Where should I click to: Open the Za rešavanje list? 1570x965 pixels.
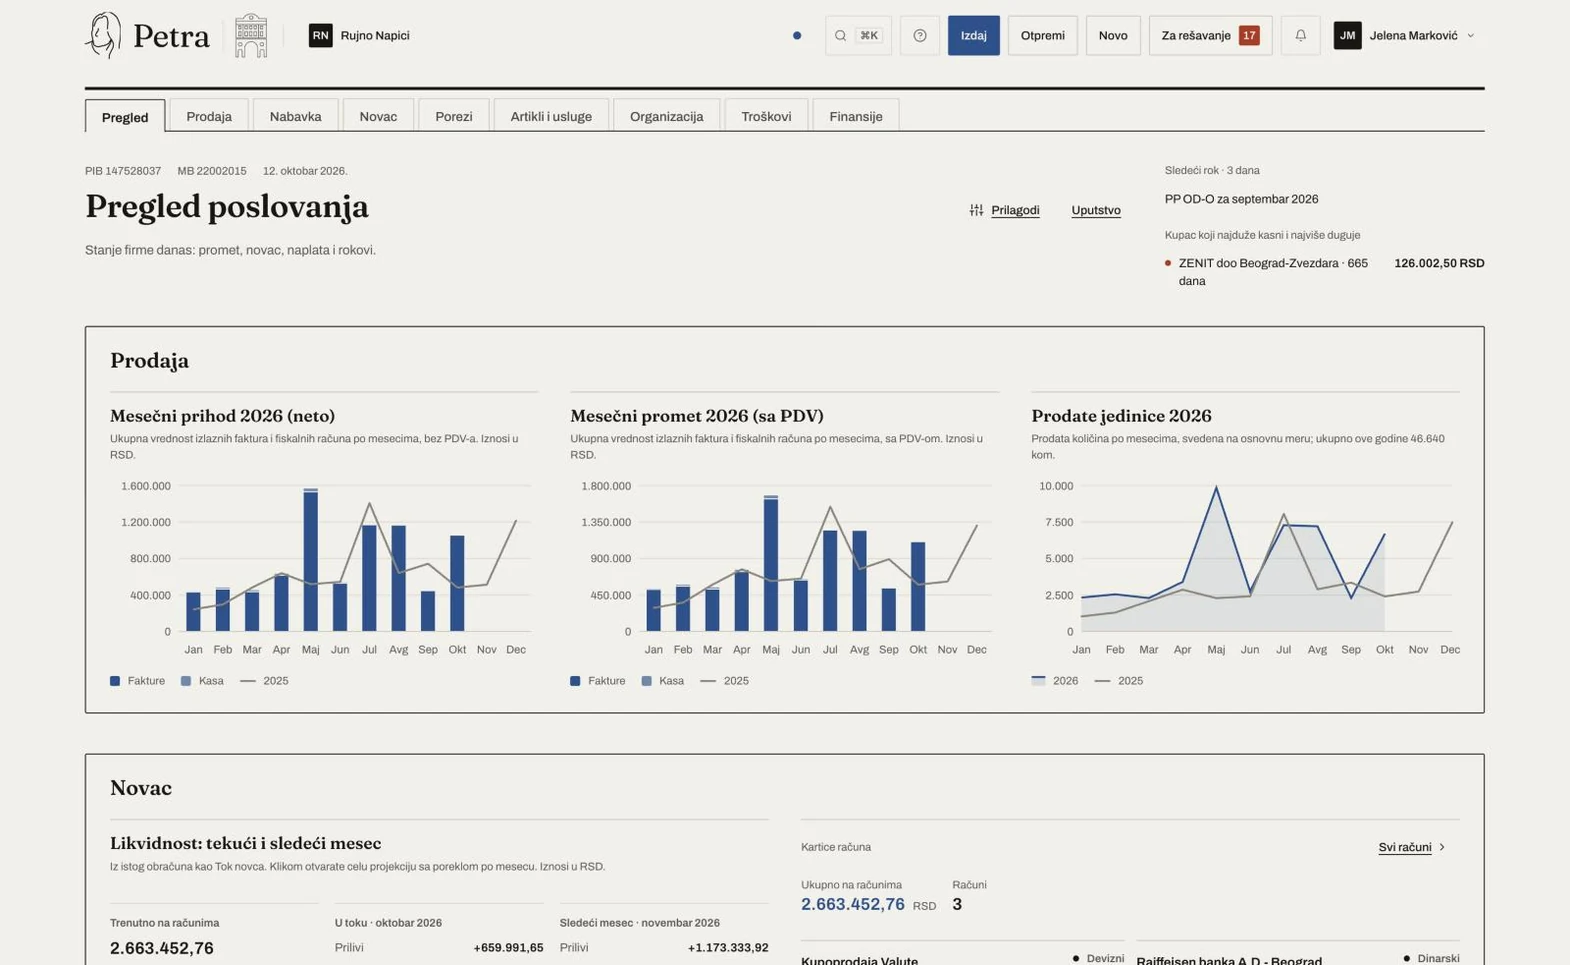(1211, 35)
